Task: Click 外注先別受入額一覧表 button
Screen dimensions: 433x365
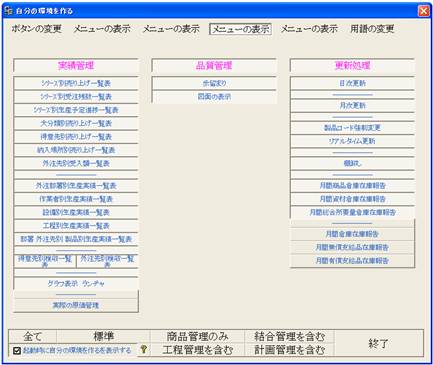Action: (76, 163)
